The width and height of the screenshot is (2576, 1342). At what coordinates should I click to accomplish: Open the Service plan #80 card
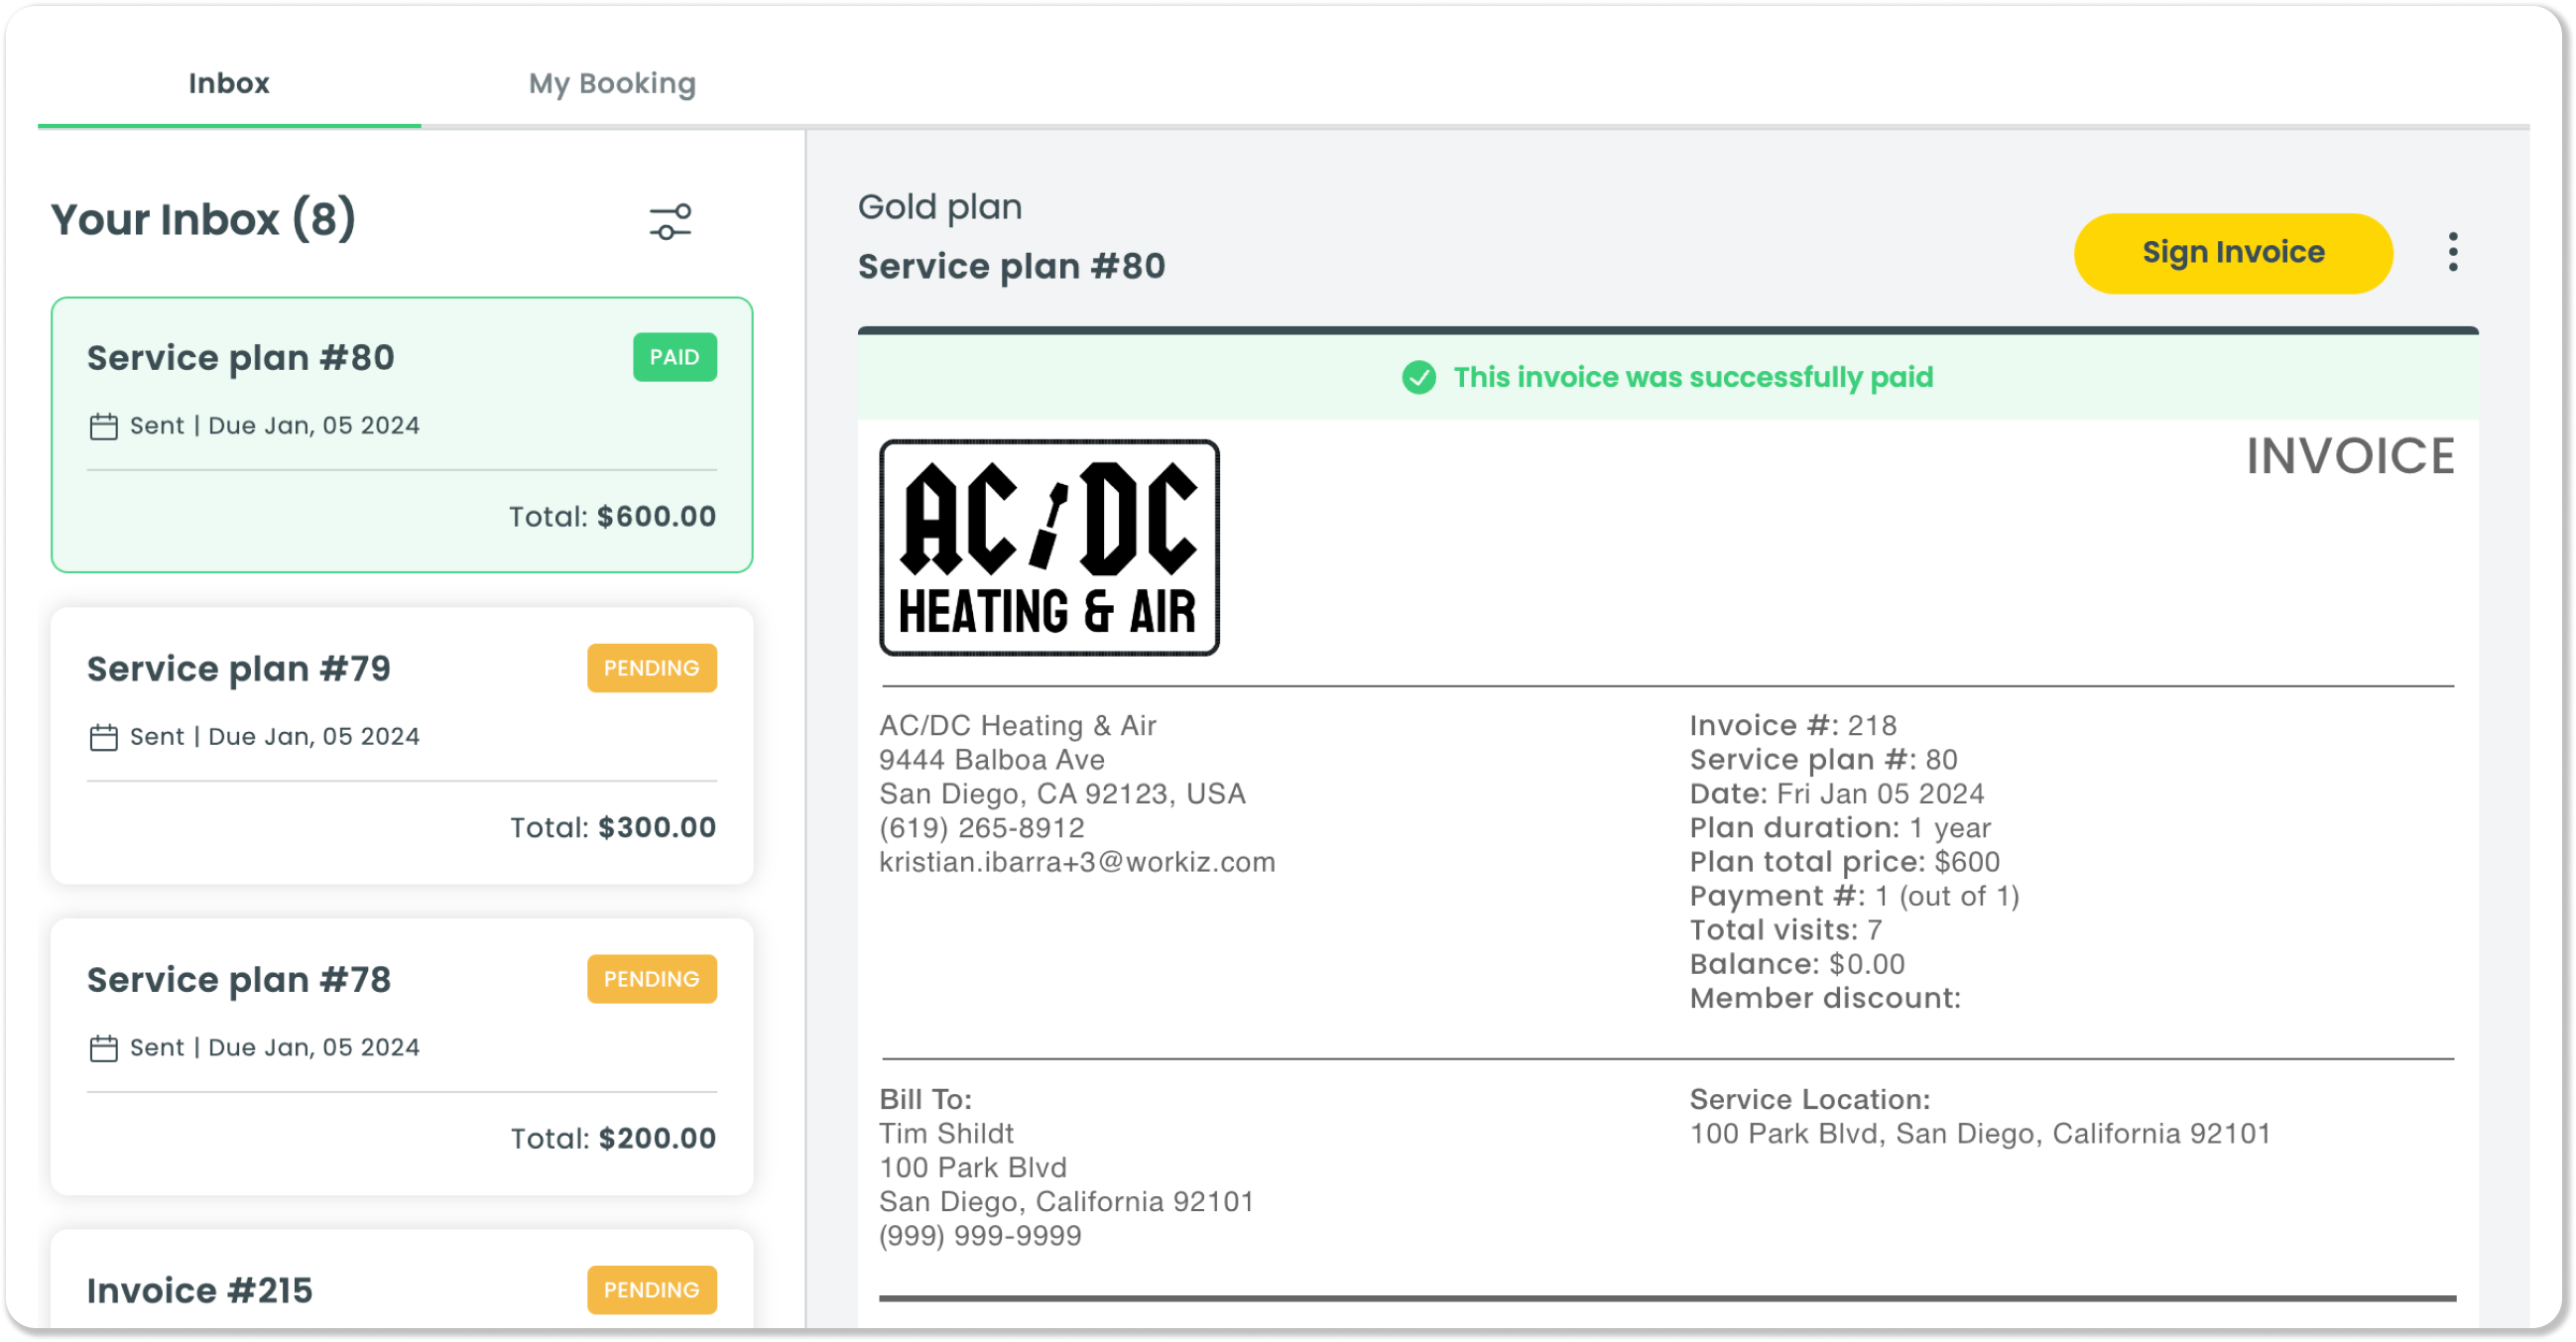click(x=402, y=435)
